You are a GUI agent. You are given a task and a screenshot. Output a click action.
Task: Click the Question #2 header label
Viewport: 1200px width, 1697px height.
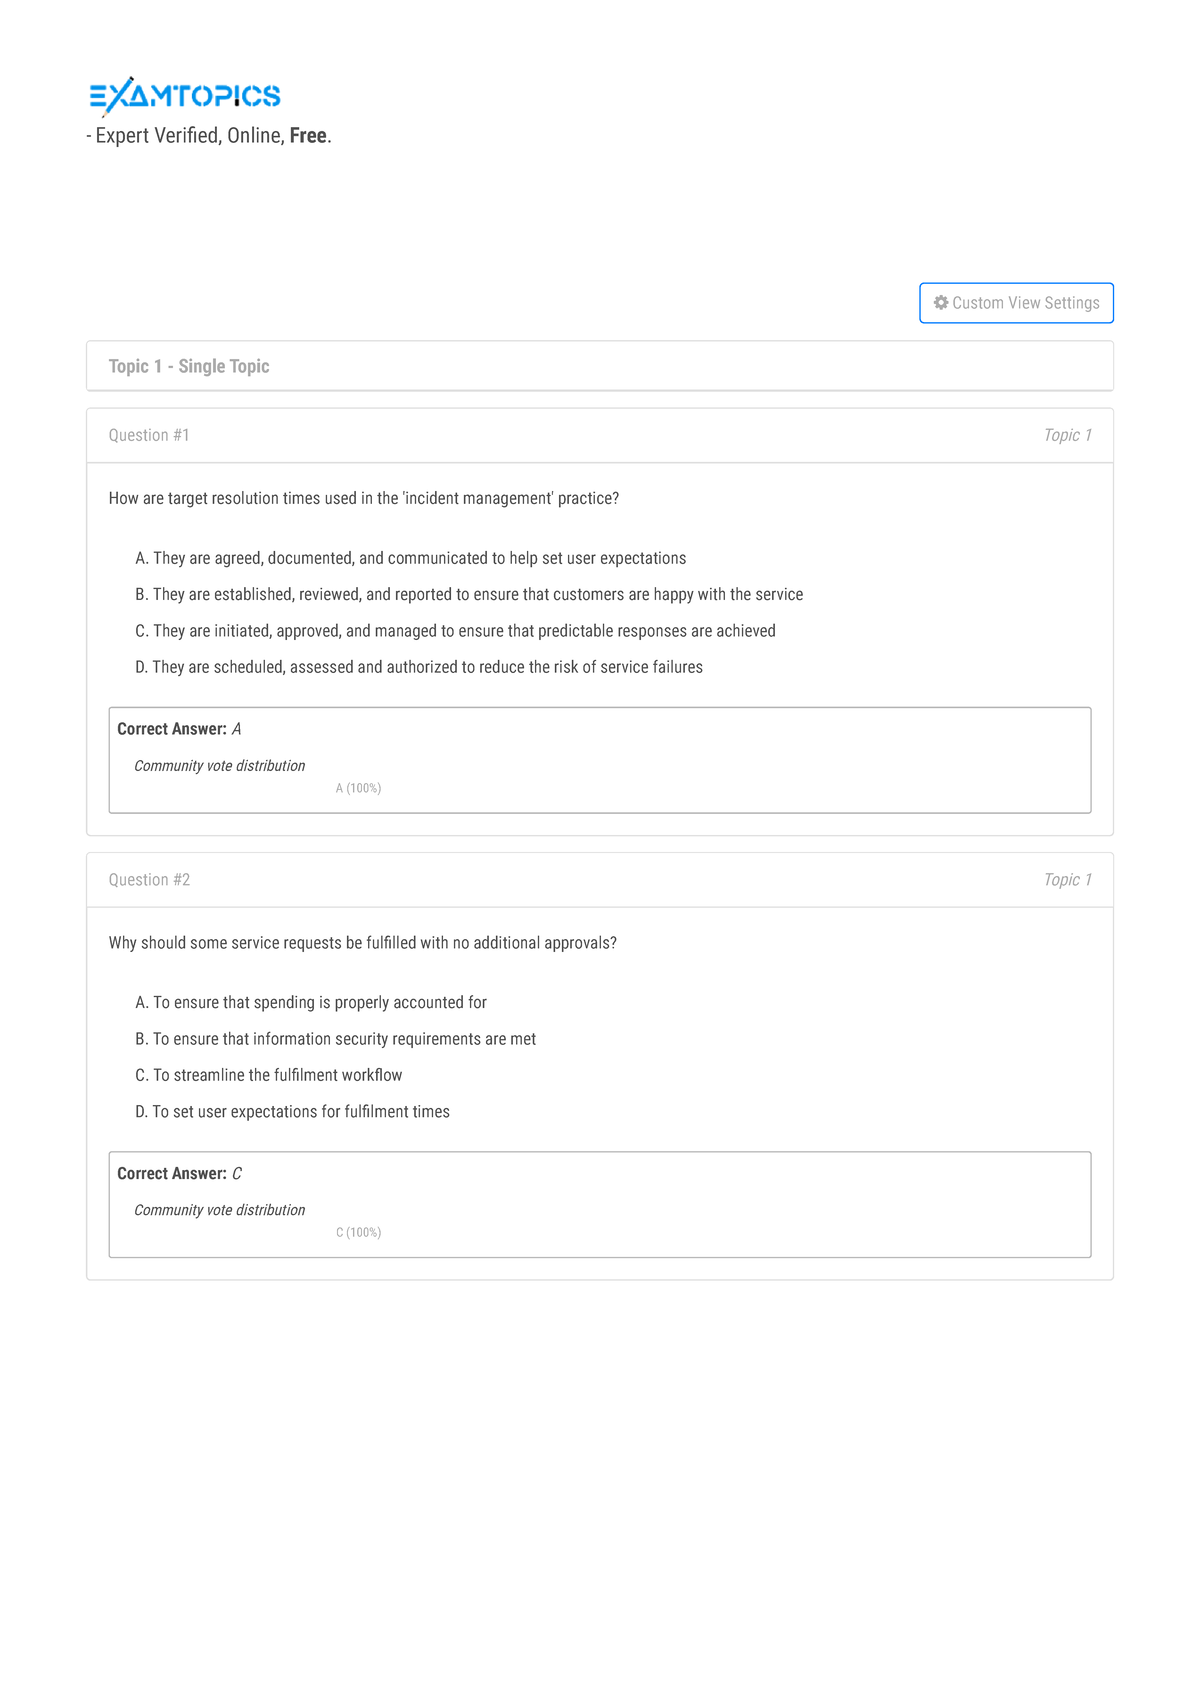tap(149, 880)
